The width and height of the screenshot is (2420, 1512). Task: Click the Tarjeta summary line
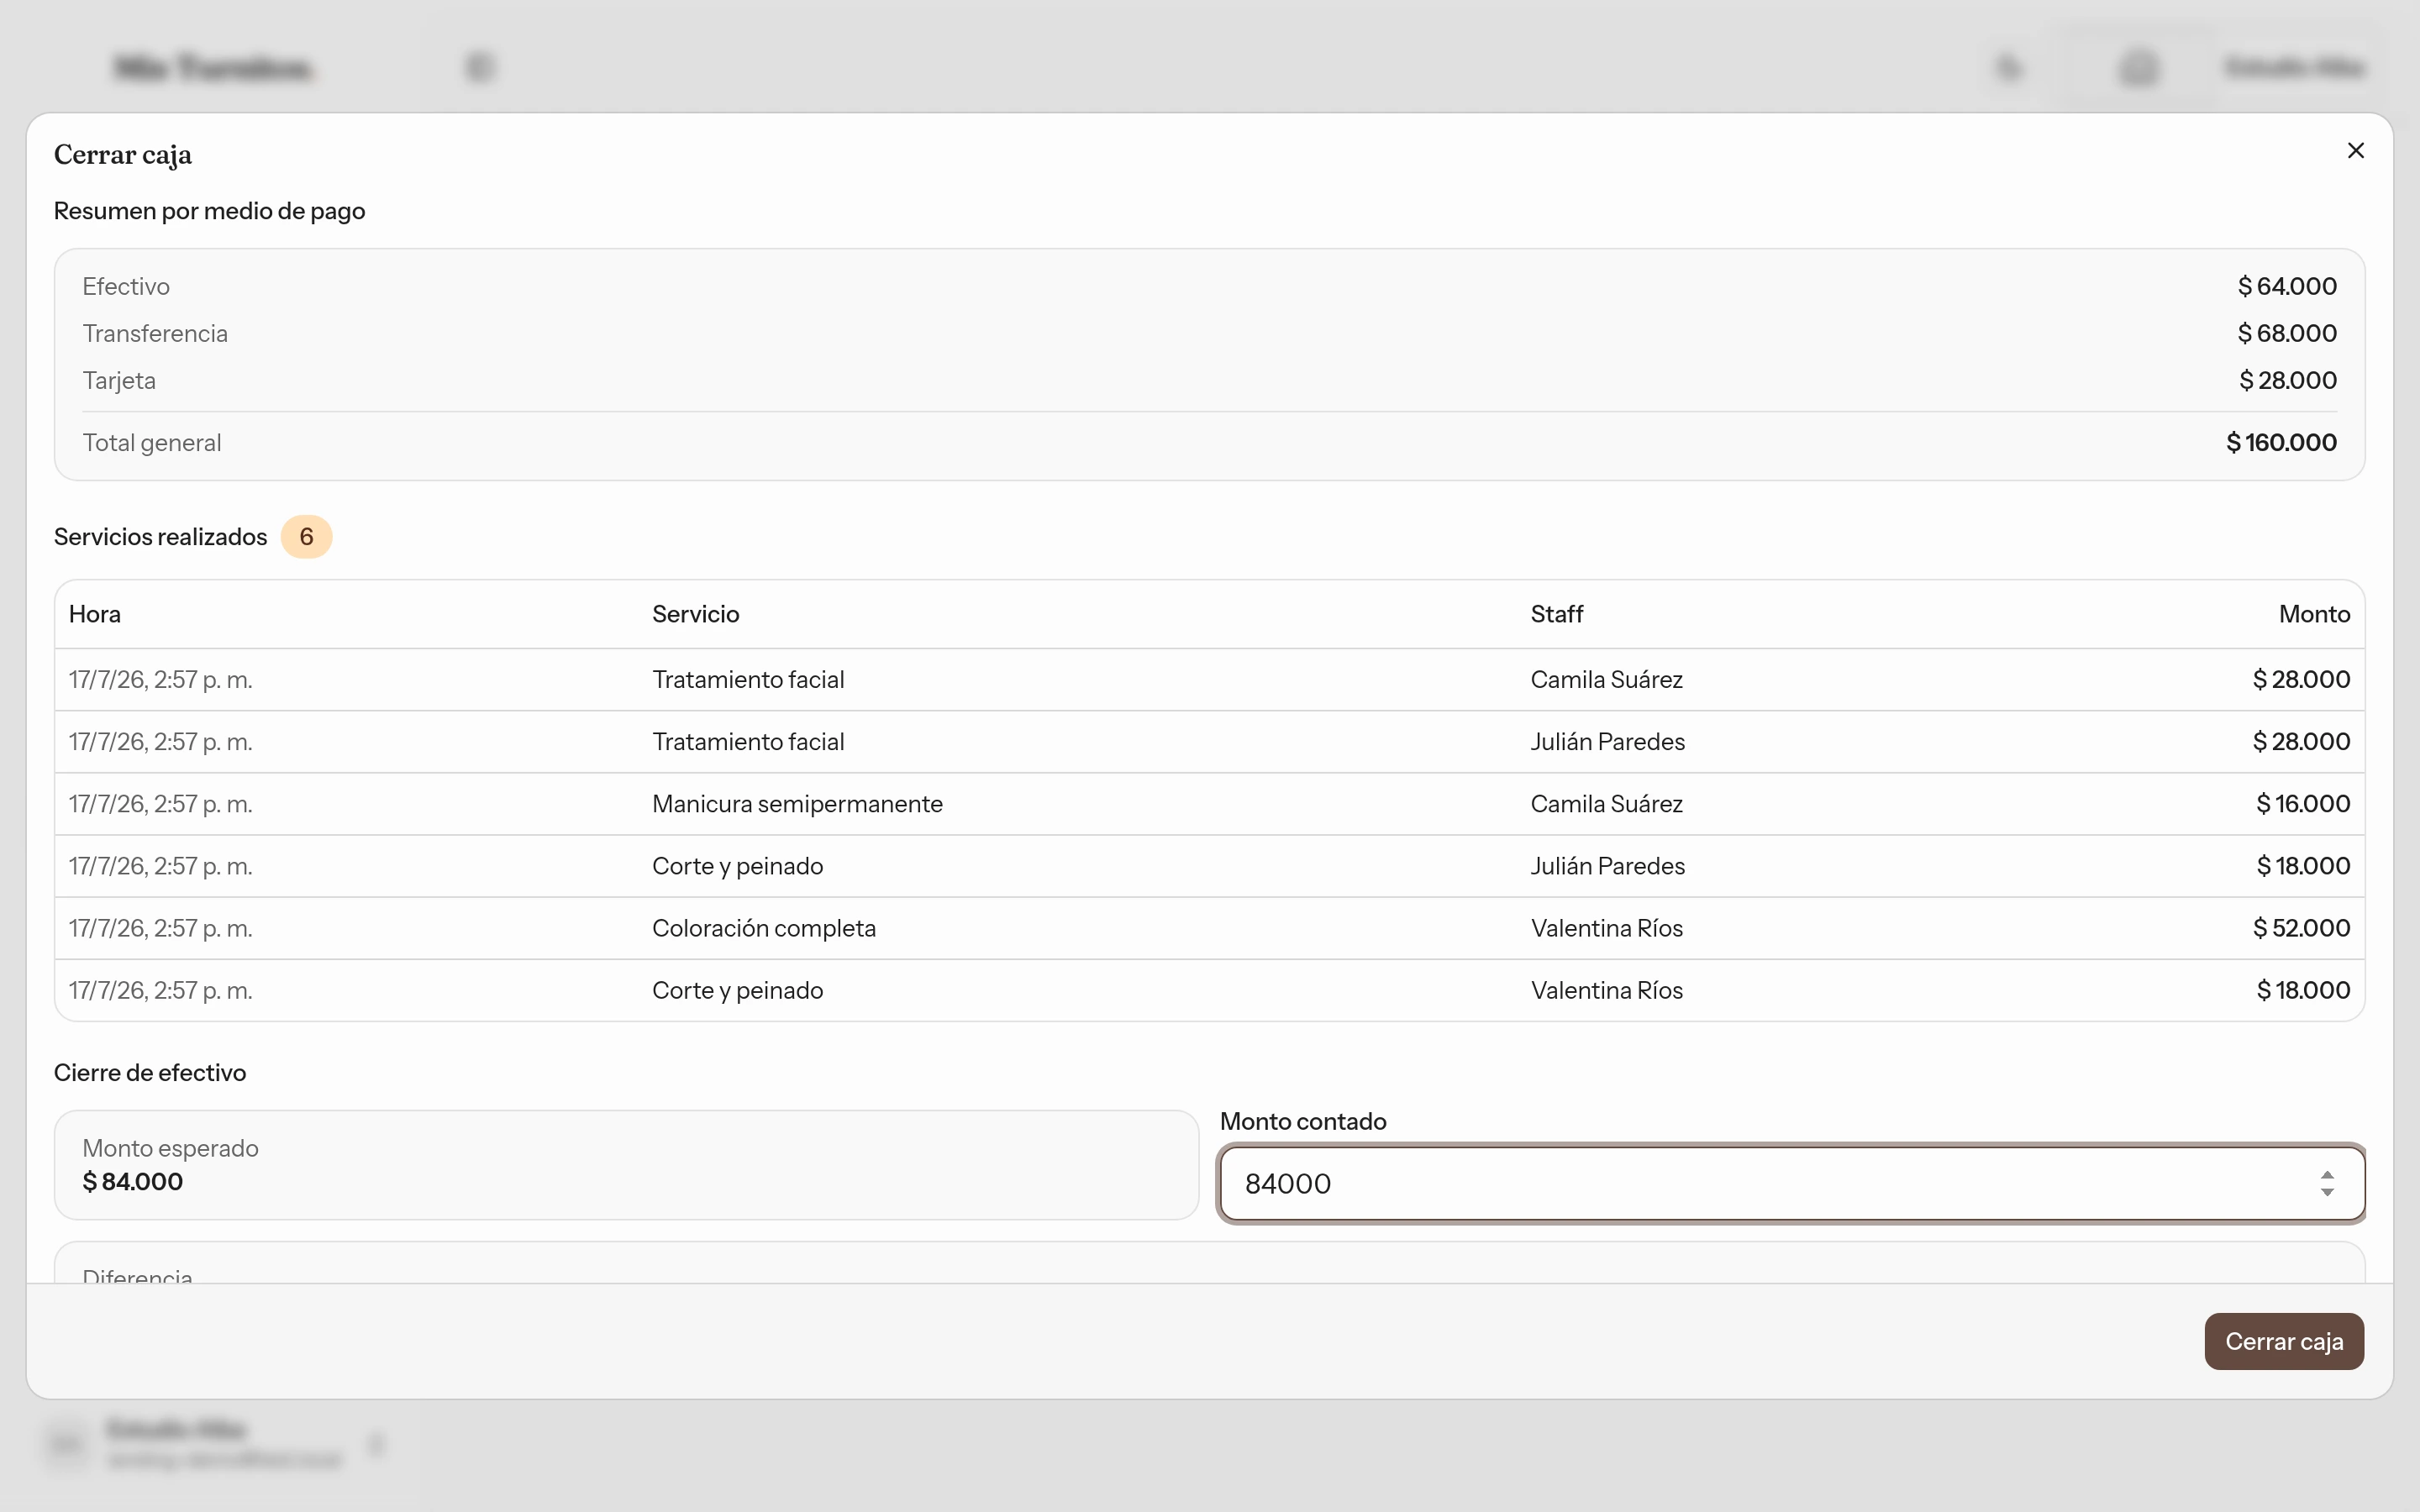1209,380
